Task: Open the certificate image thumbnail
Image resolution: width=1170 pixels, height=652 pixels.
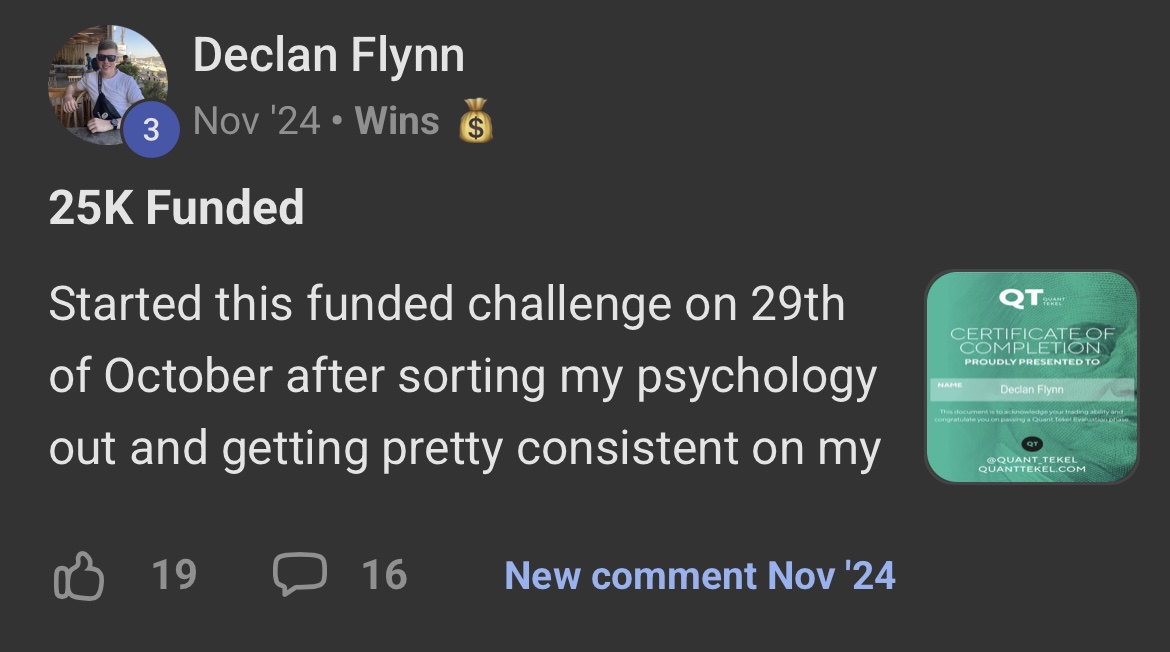Action: point(1031,377)
